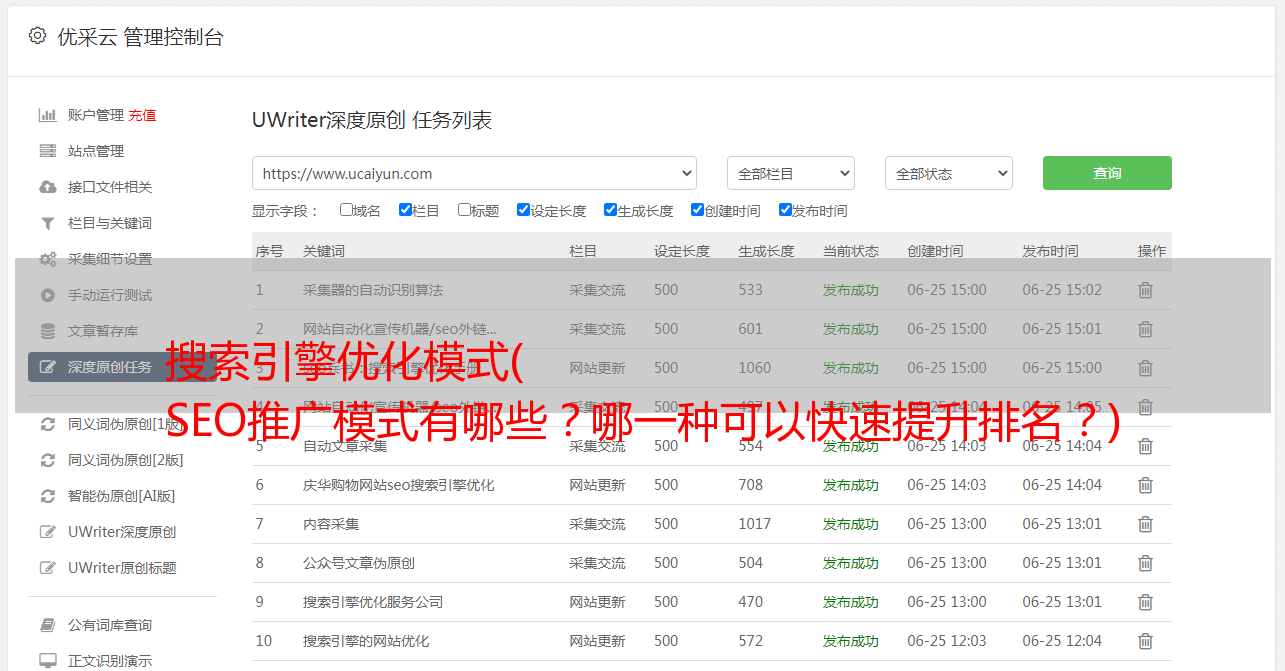Uncheck the 栏目 display field checkbox
Viewport: 1285px width, 671px height.
pyautogui.click(x=405, y=210)
